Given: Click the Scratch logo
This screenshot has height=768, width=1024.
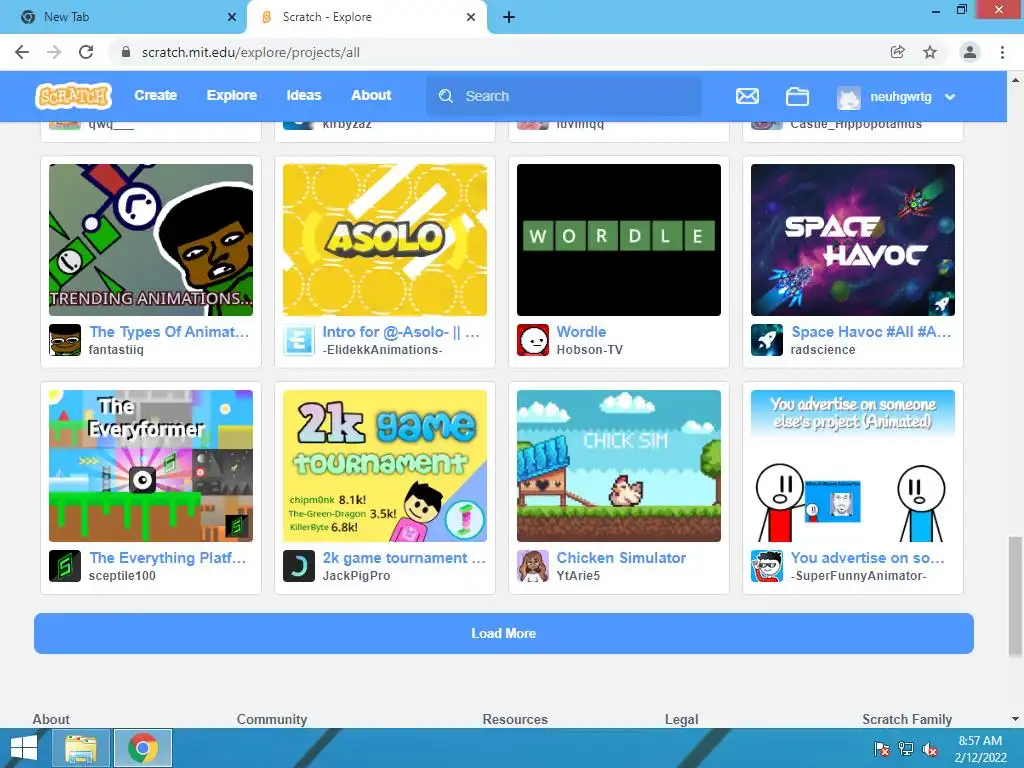Looking at the screenshot, I should [x=73, y=96].
